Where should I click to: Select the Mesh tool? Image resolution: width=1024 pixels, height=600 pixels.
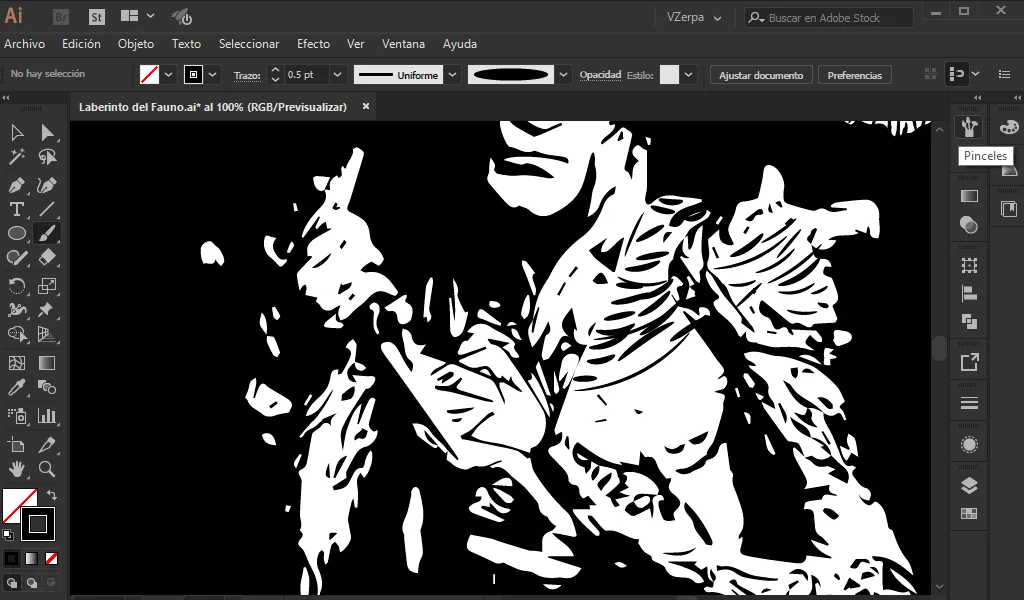point(17,363)
